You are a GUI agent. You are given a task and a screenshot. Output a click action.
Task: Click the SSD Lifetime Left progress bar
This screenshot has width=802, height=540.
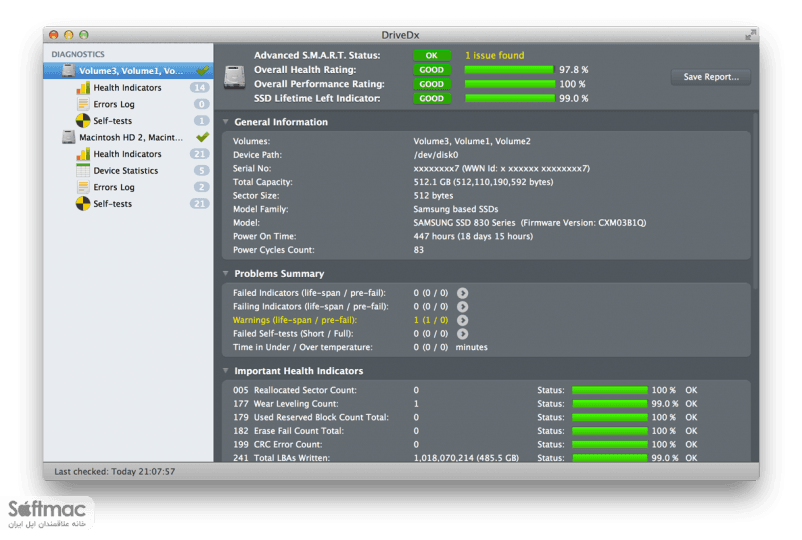pos(509,98)
